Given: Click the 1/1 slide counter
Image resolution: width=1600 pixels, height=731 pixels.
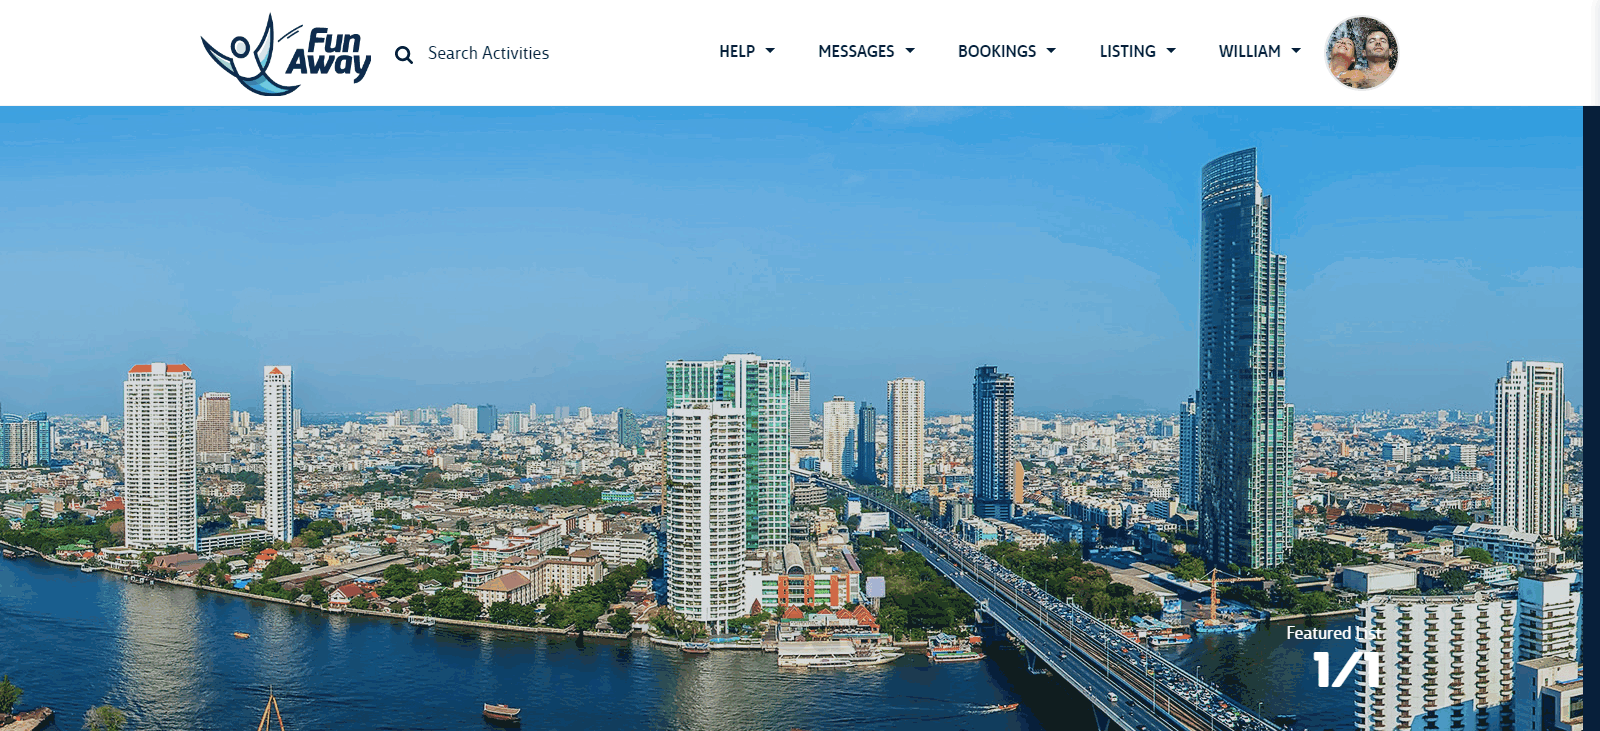Looking at the screenshot, I should point(1347,670).
